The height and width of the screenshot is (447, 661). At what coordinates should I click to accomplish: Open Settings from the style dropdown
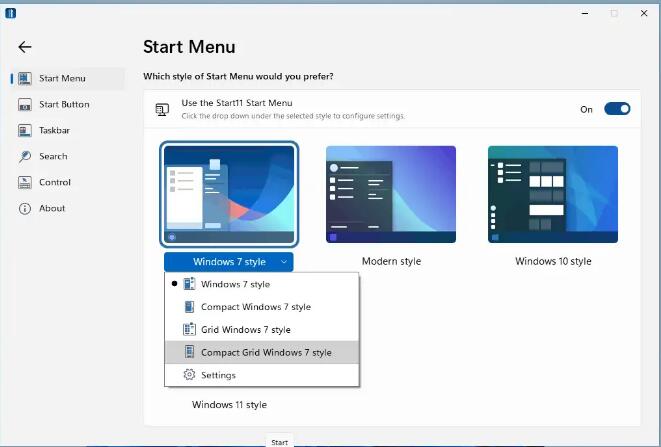[262, 375]
